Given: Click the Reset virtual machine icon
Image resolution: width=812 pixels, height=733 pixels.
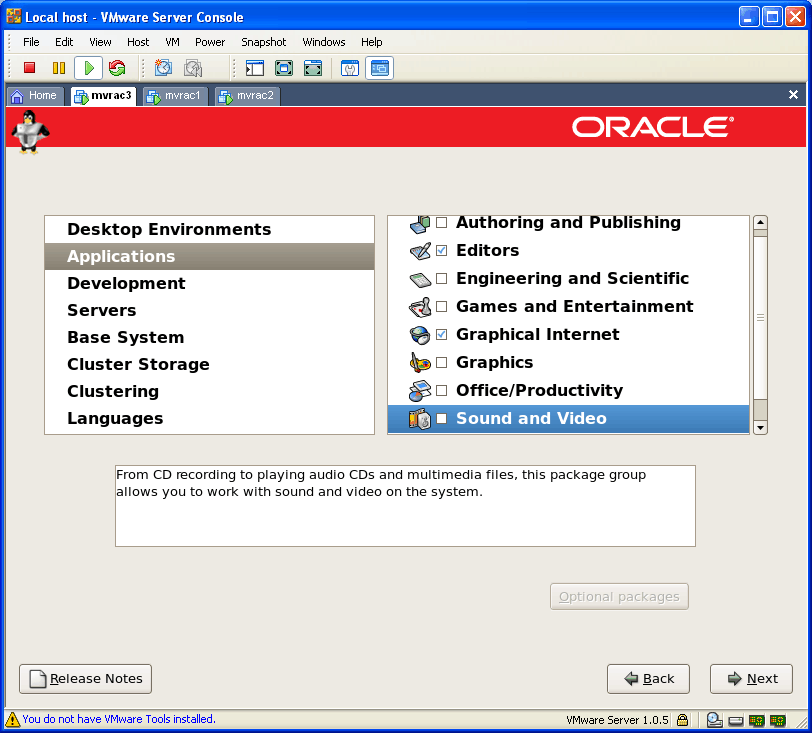Looking at the screenshot, I should pyautogui.click(x=117, y=68).
